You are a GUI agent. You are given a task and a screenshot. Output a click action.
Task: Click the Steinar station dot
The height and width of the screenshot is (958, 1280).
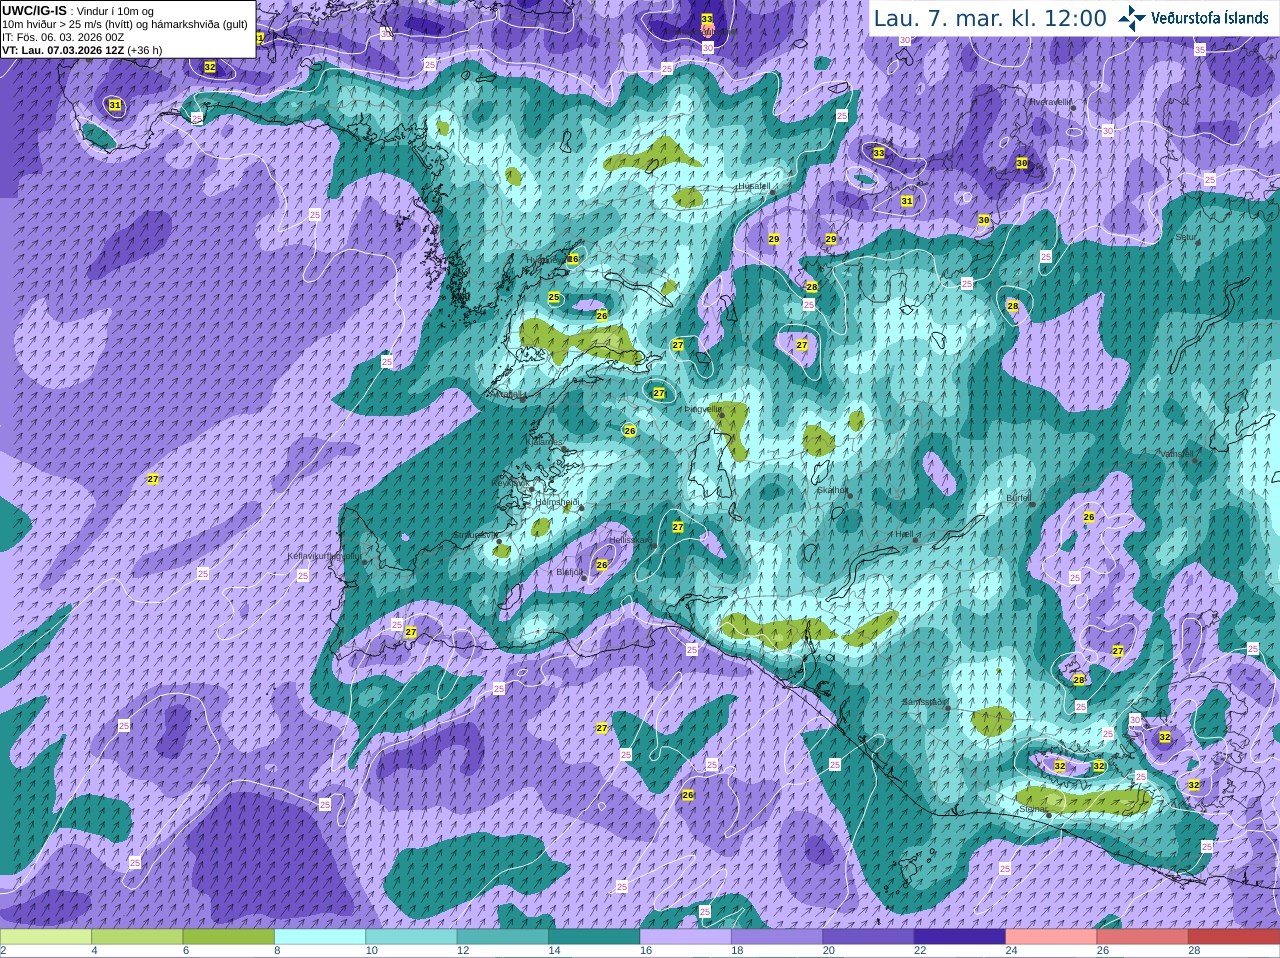pyautogui.click(x=1048, y=815)
